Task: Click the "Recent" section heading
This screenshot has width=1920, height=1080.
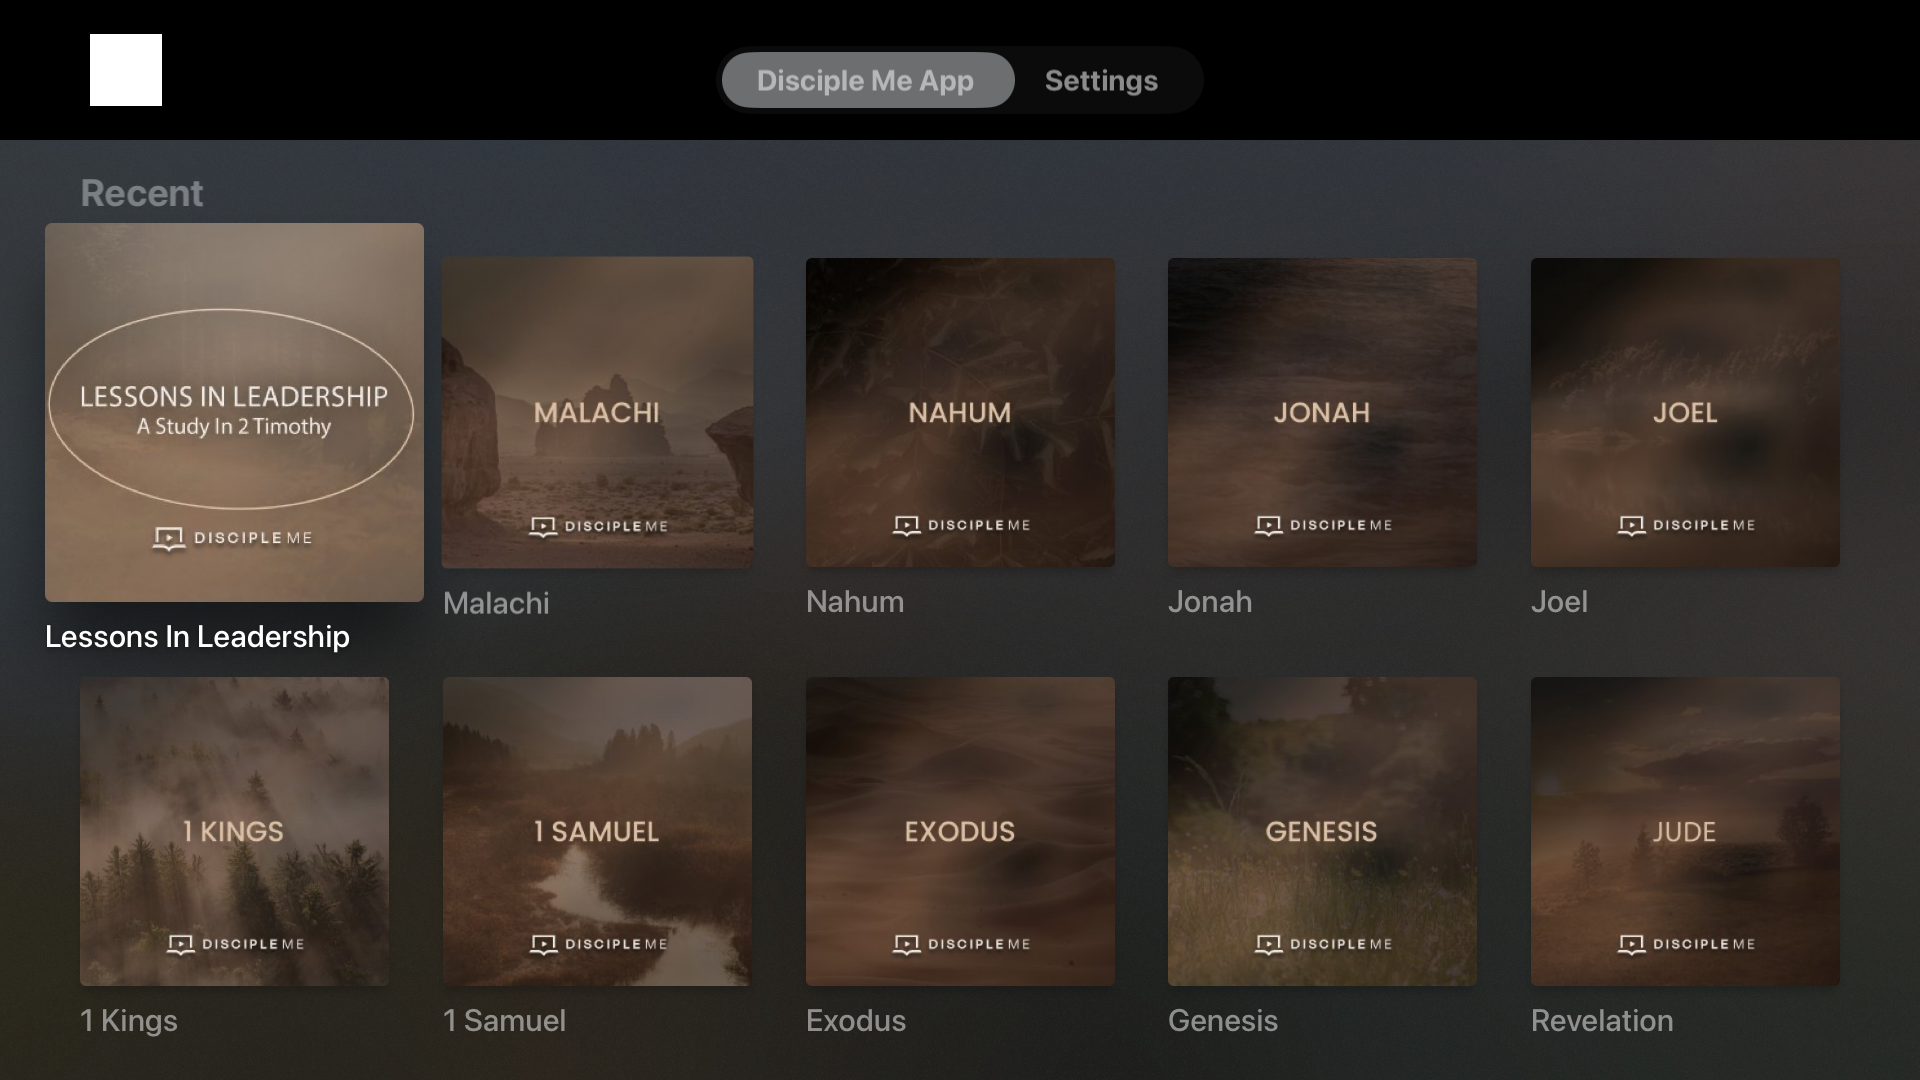Action: pos(141,193)
